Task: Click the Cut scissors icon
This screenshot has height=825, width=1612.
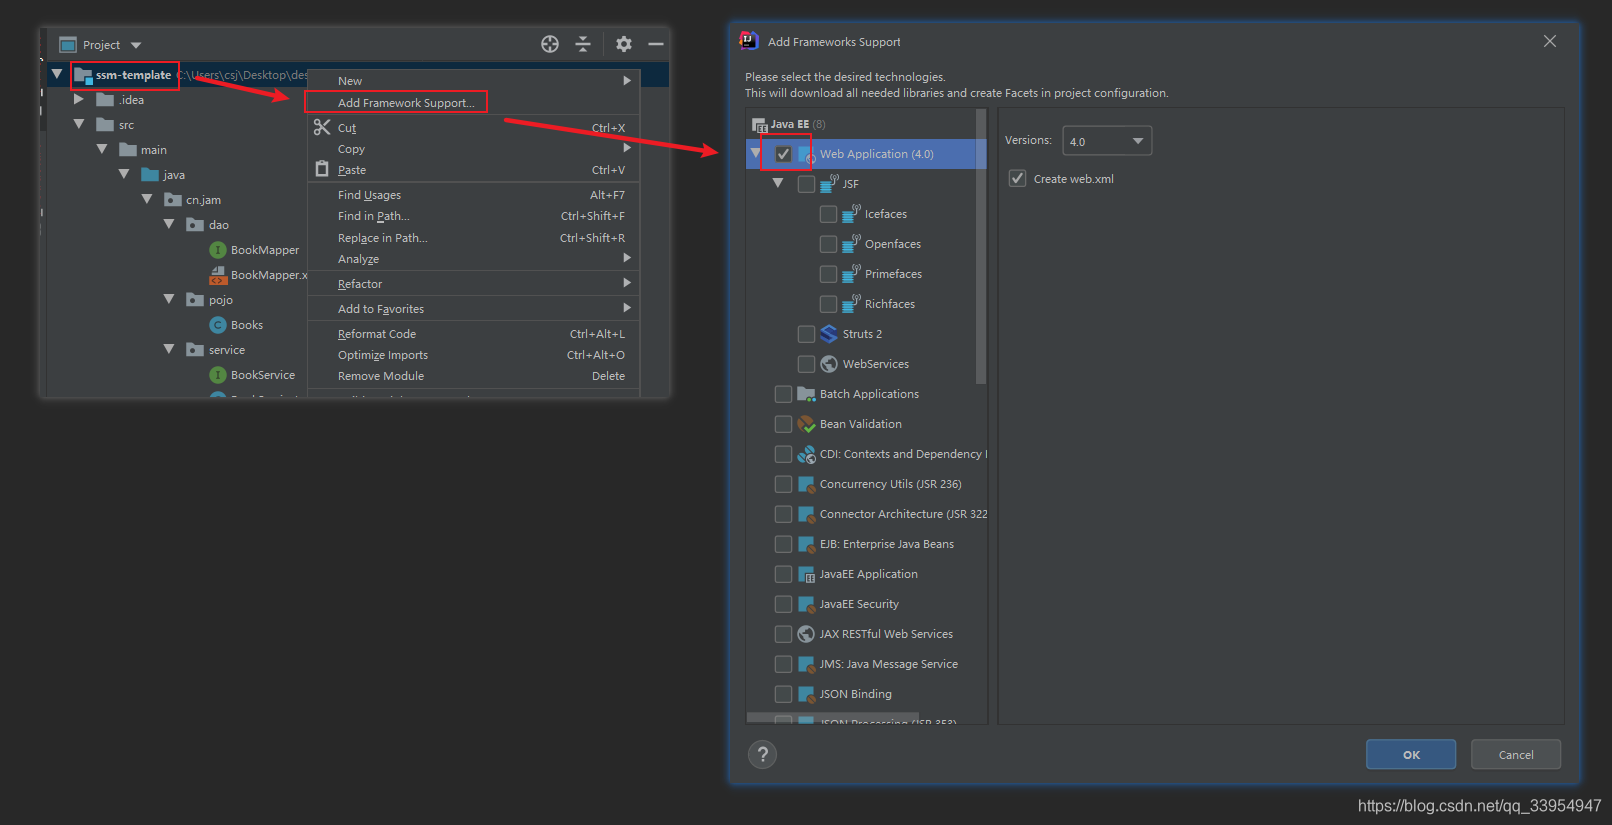Action: tap(322, 127)
